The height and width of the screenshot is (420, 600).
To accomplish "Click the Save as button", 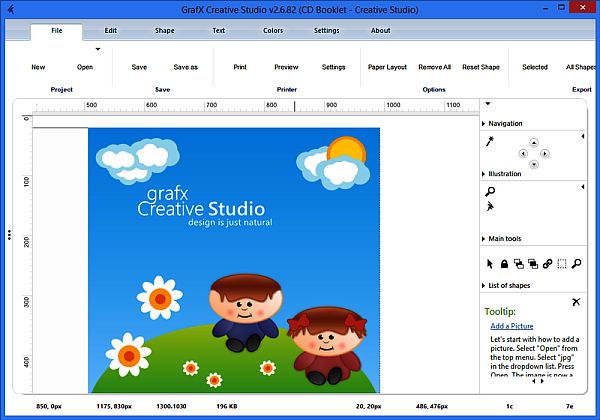I will [x=186, y=67].
